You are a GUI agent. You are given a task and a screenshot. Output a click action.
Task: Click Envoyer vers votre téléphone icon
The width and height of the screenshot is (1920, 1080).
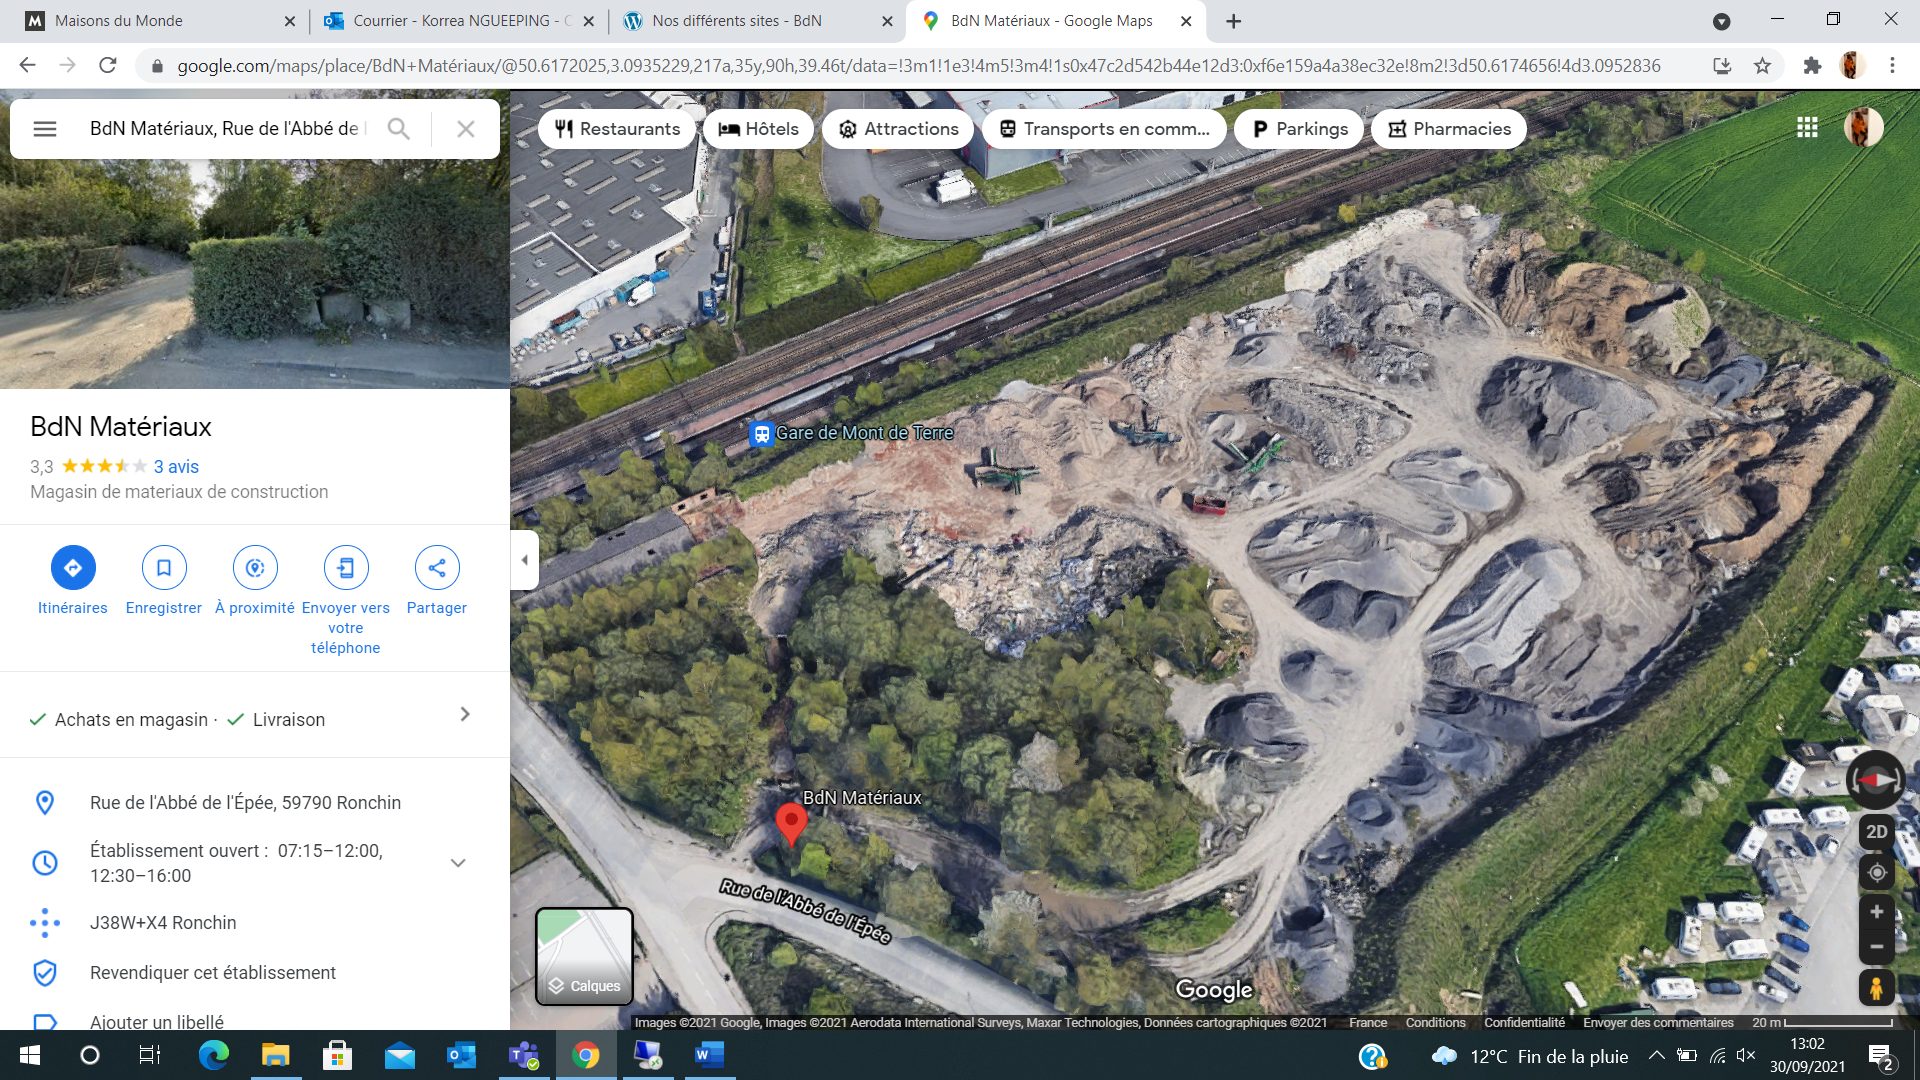346,567
